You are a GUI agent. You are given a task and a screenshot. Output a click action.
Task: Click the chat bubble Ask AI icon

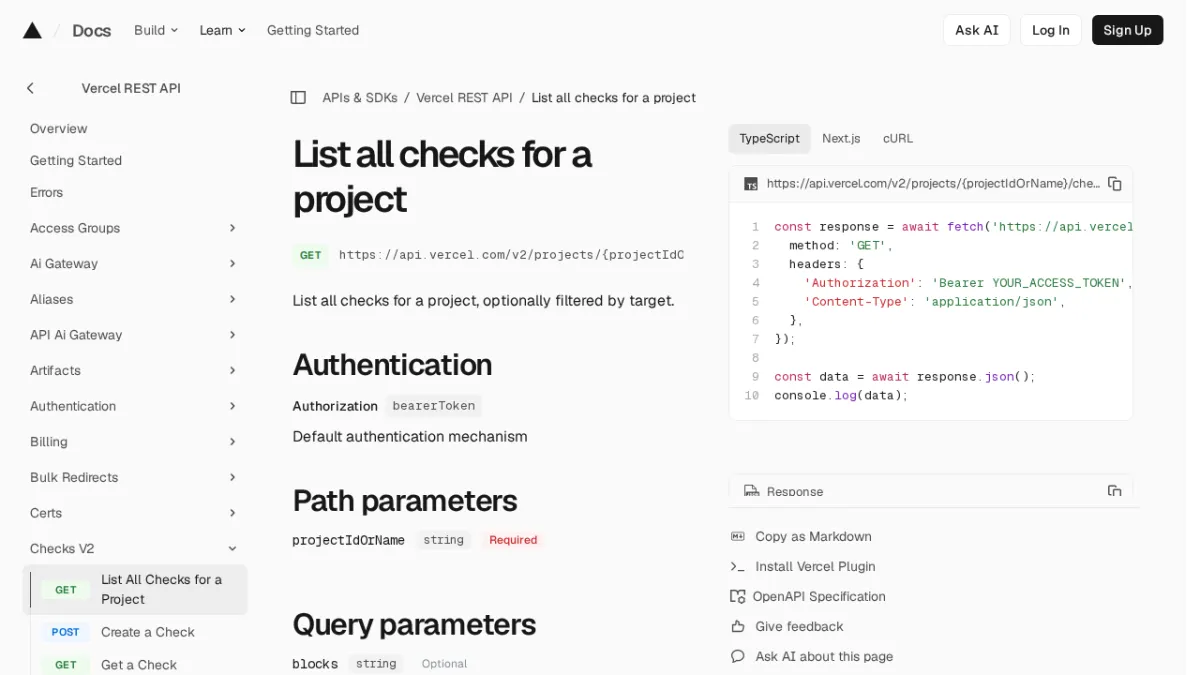coord(738,657)
